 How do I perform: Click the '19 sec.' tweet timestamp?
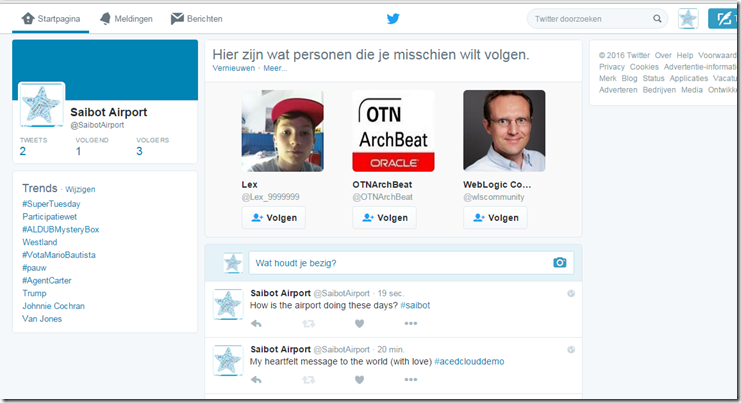[391, 293]
